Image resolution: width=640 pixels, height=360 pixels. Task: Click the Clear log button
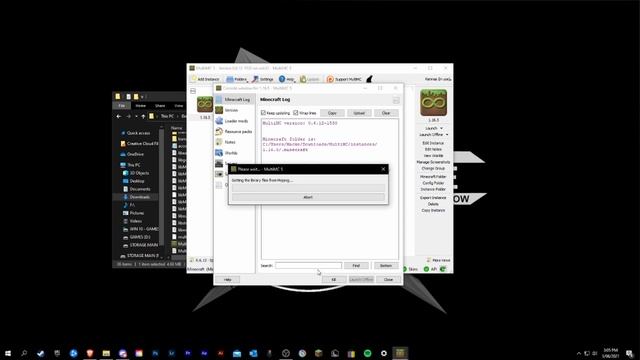[386, 113]
